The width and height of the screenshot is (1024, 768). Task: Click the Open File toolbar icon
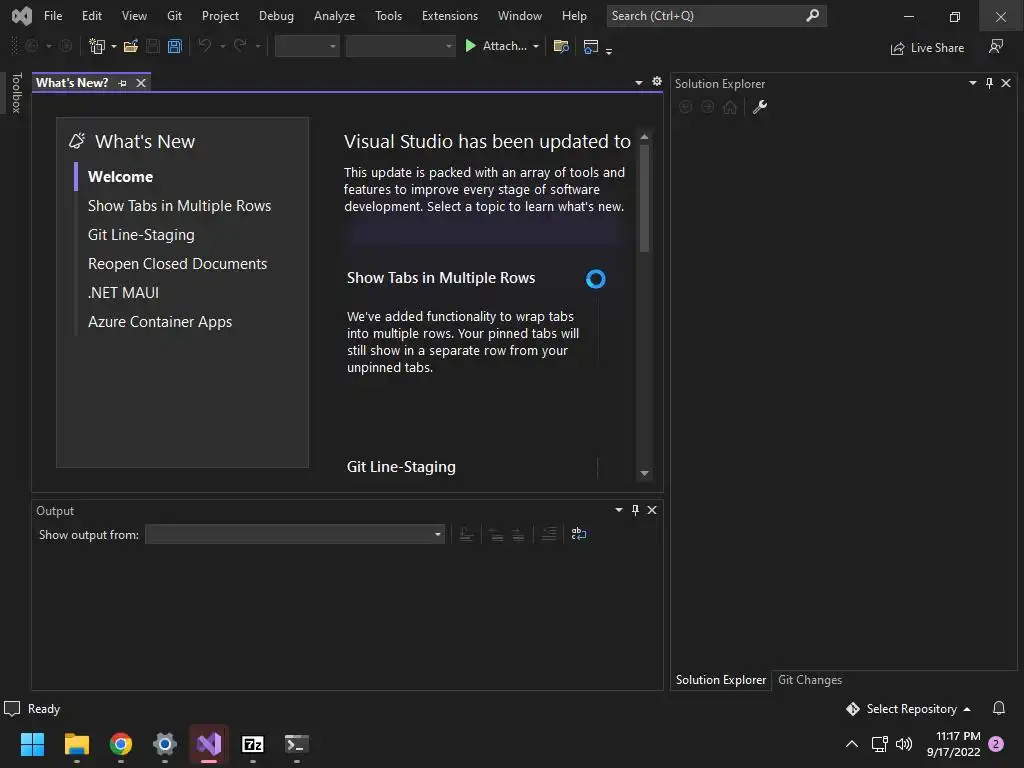(131, 46)
